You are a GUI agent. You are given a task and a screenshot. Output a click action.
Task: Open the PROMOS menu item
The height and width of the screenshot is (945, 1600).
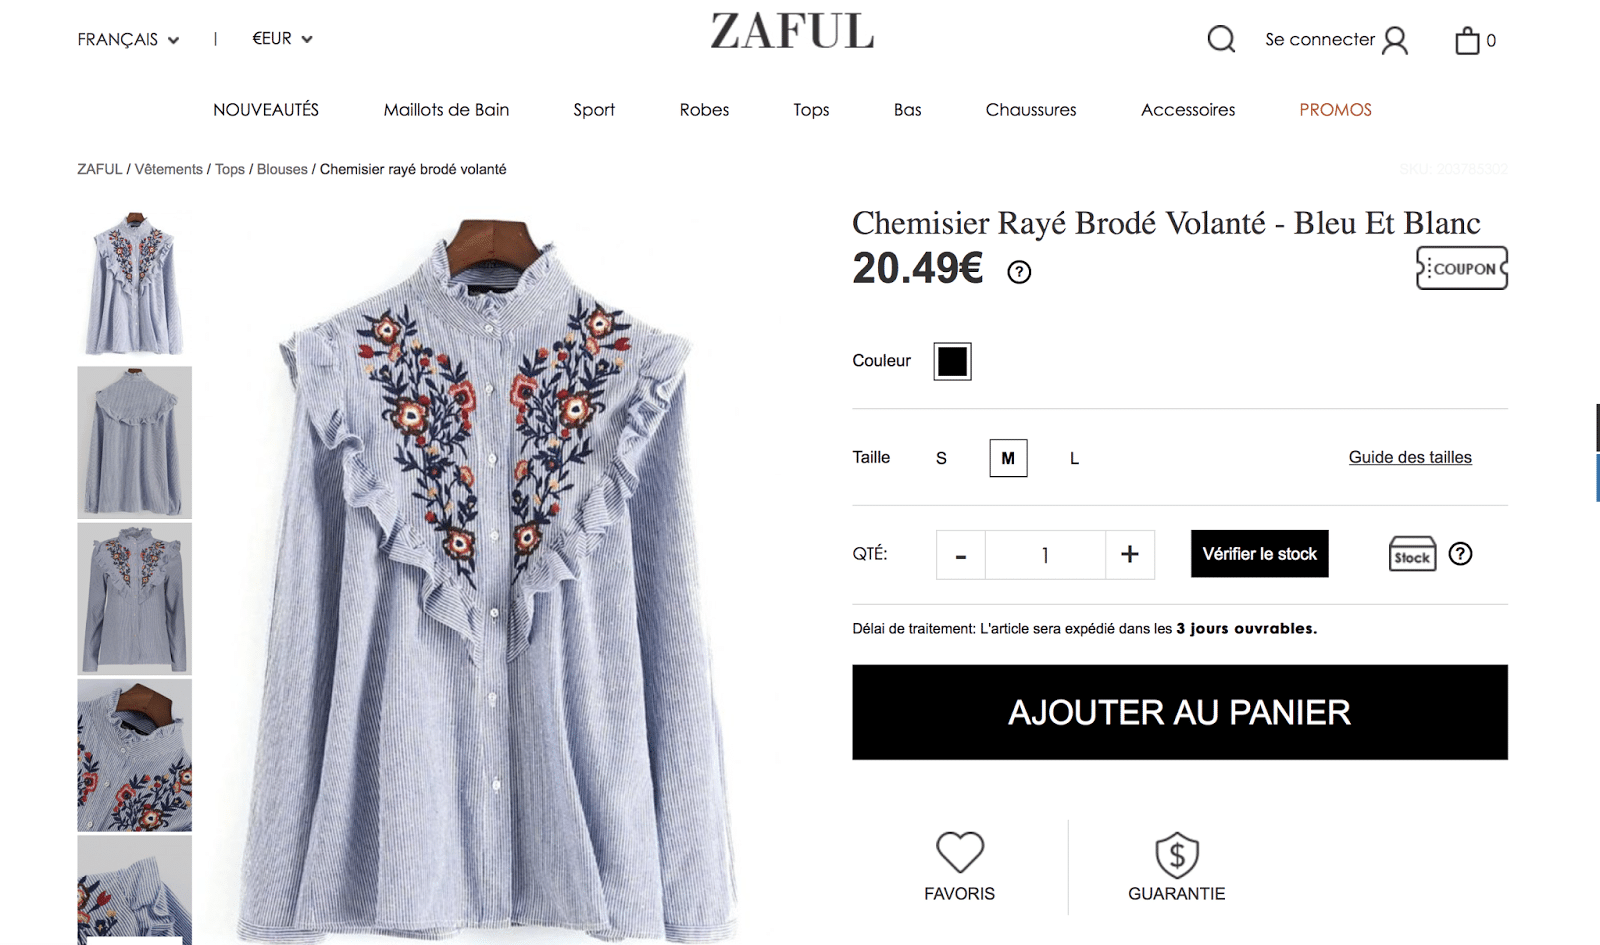[x=1335, y=110]
